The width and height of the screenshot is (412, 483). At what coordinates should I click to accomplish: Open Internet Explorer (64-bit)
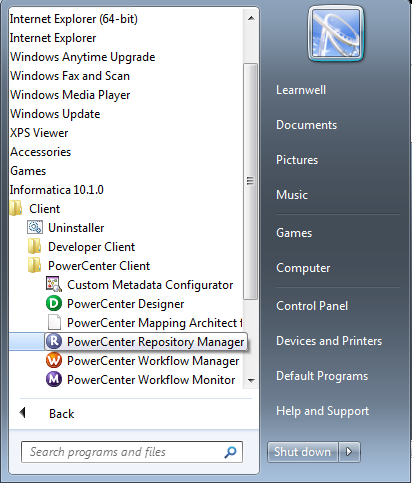74,19
